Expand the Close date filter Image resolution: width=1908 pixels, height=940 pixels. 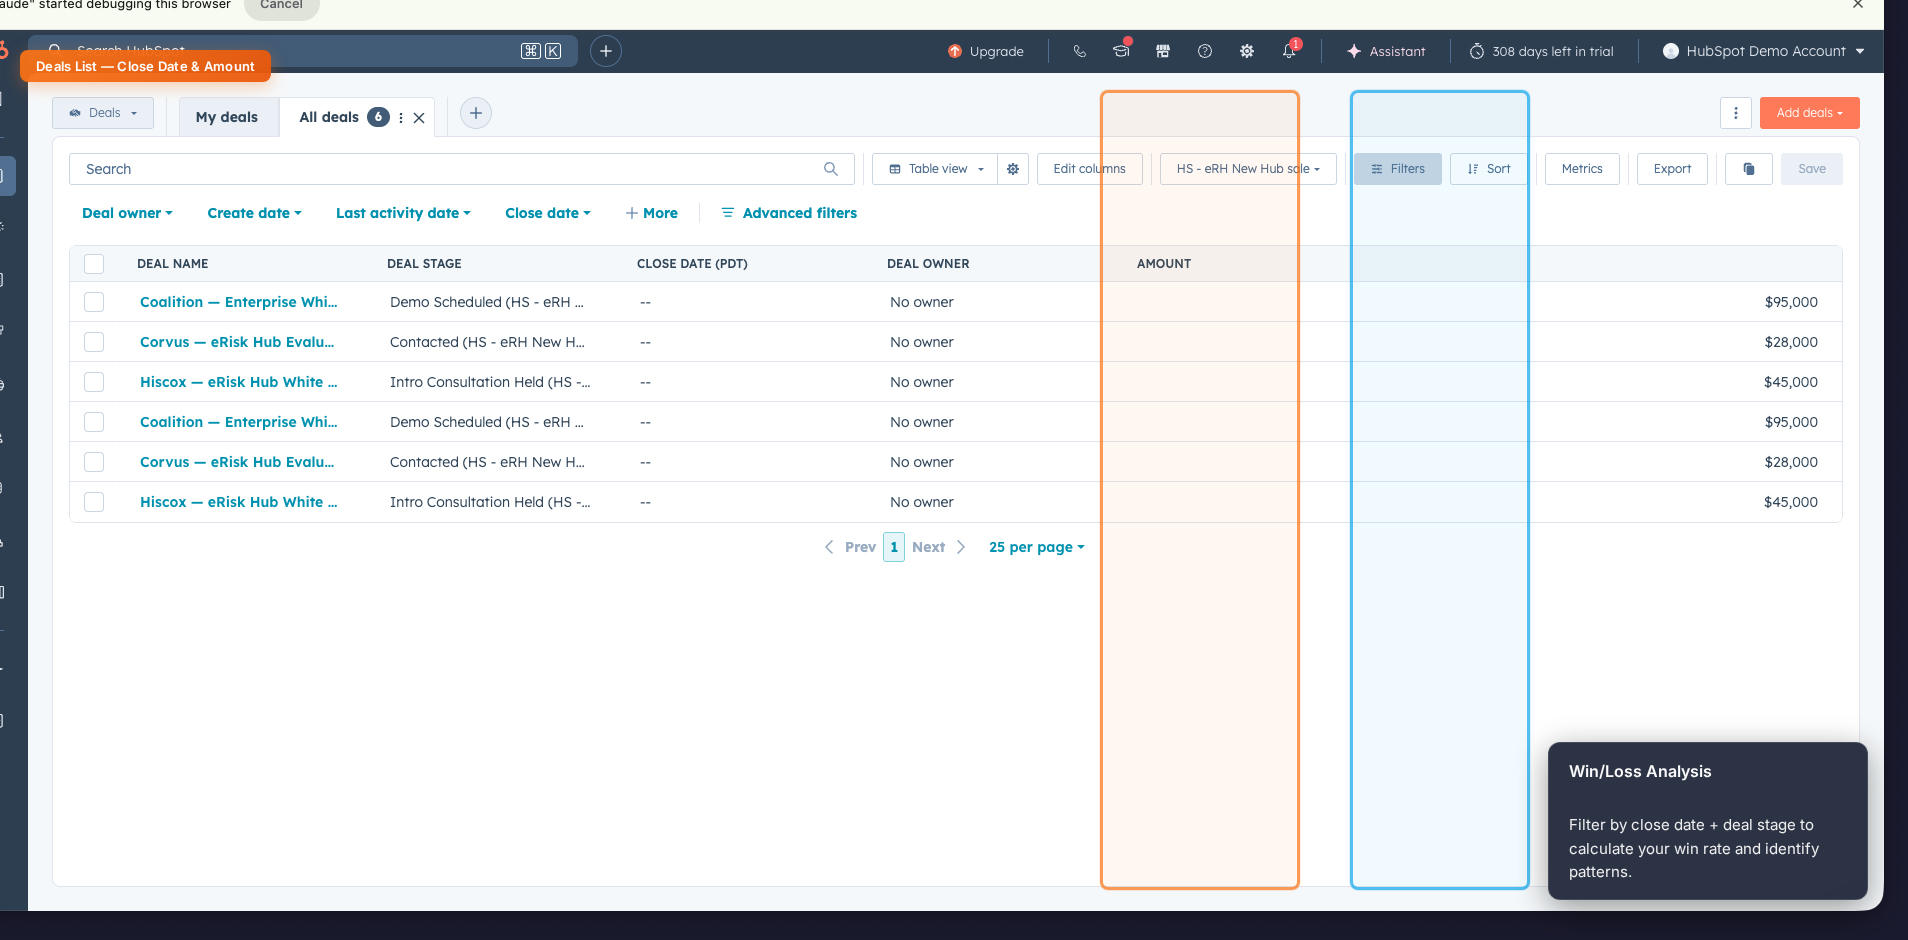click(x=548, y=213)
